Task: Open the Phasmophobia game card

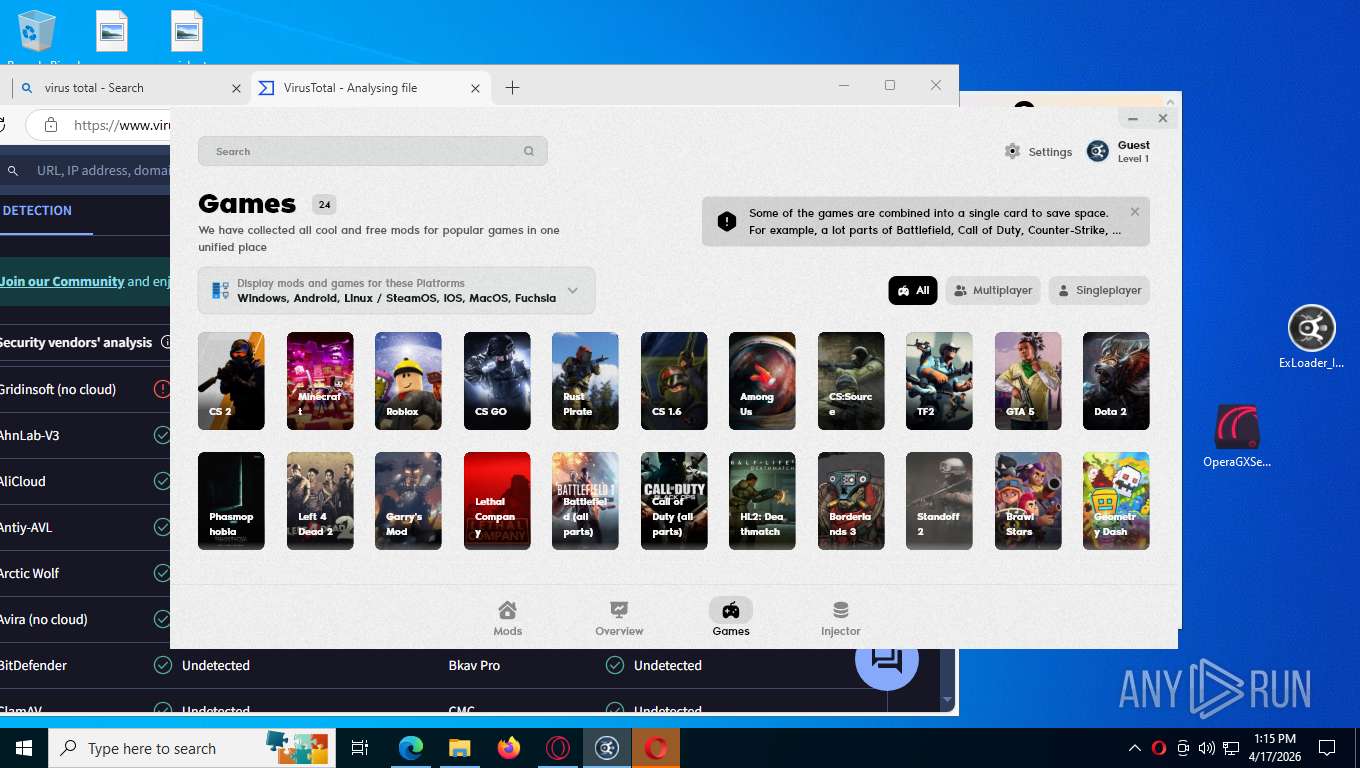Action: 231,501
